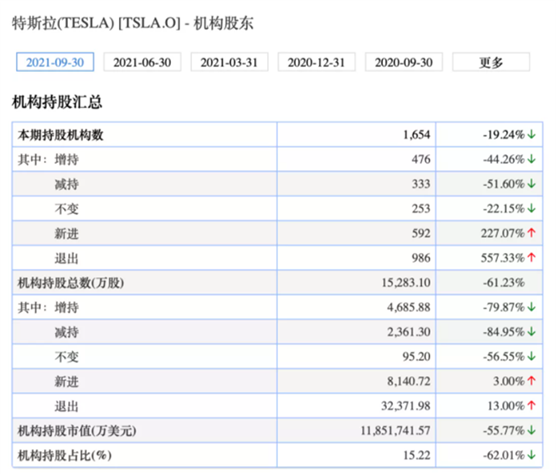Image resolution: width=556 pixels, height=474 pixels.
Task: Click the 11,851,741.57 market value cell
Action: click(395, 430)
